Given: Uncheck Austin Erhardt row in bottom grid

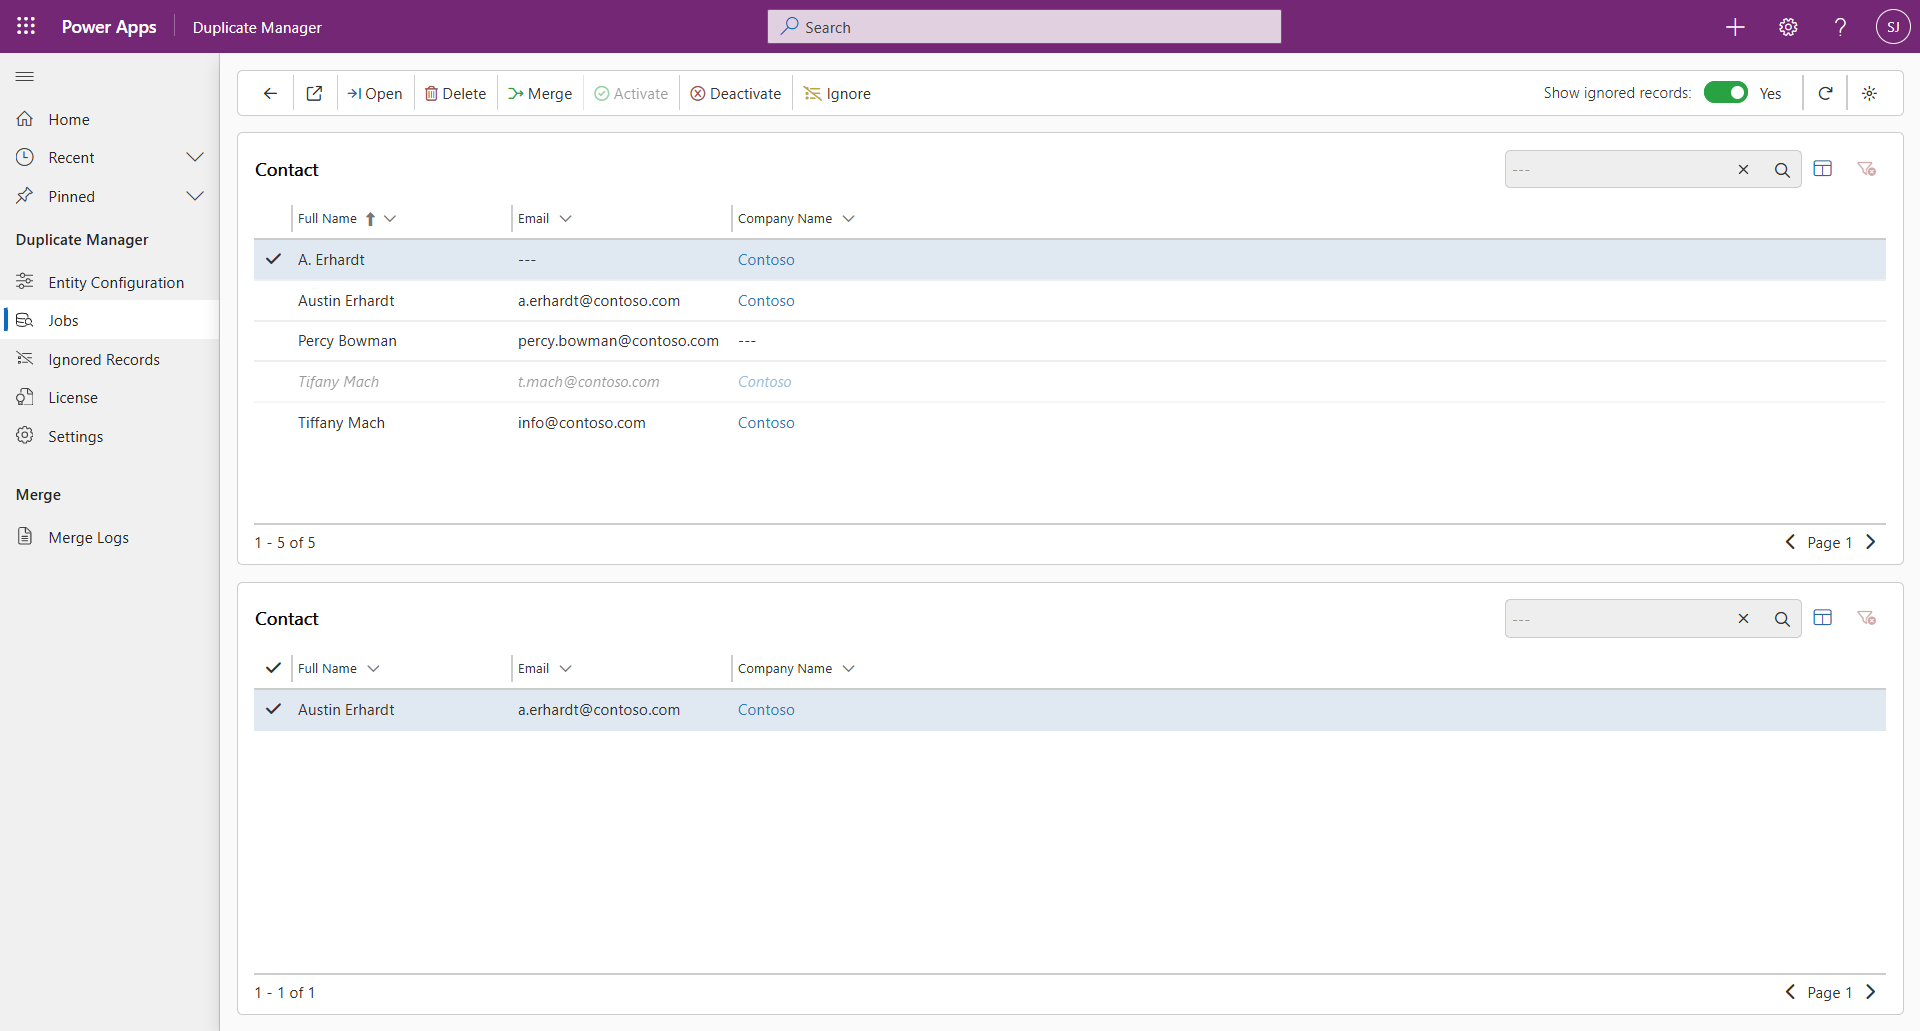Looking at the screenshot, I should coord(273,709).
